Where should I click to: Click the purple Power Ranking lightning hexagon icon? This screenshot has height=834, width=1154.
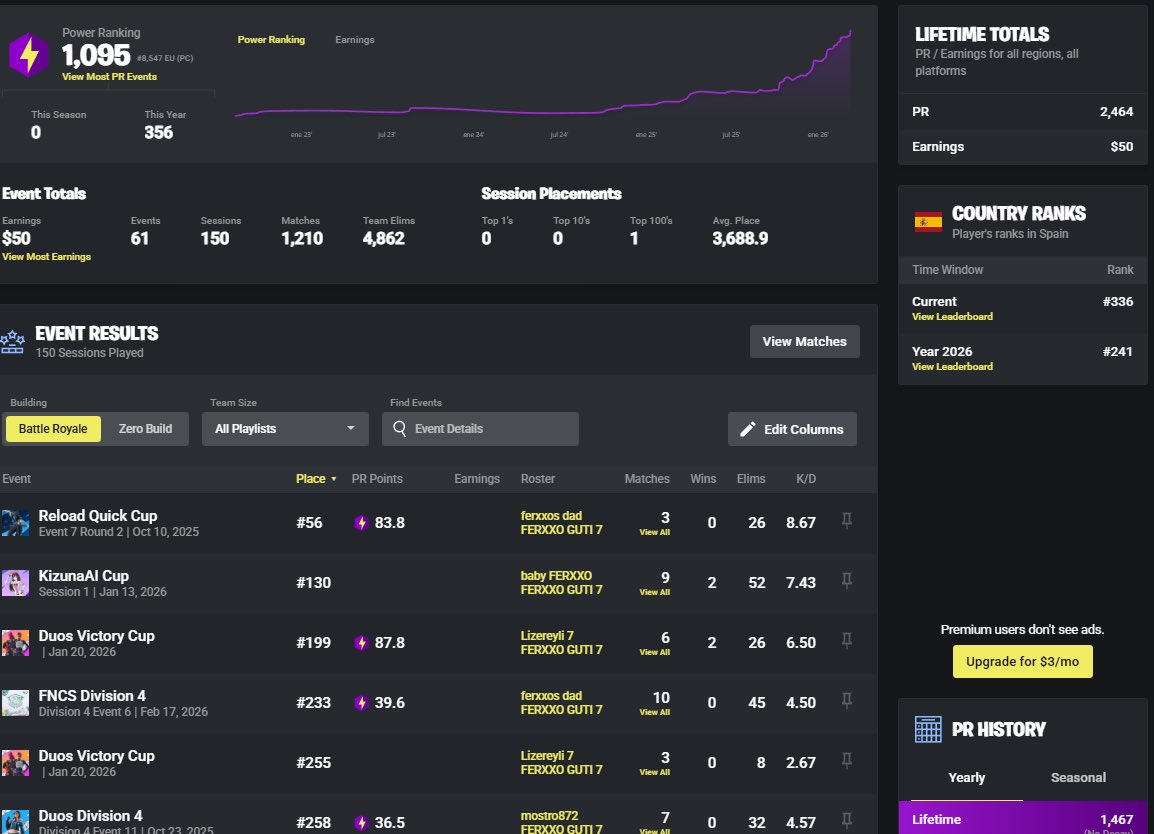click(x=29, y=54)
